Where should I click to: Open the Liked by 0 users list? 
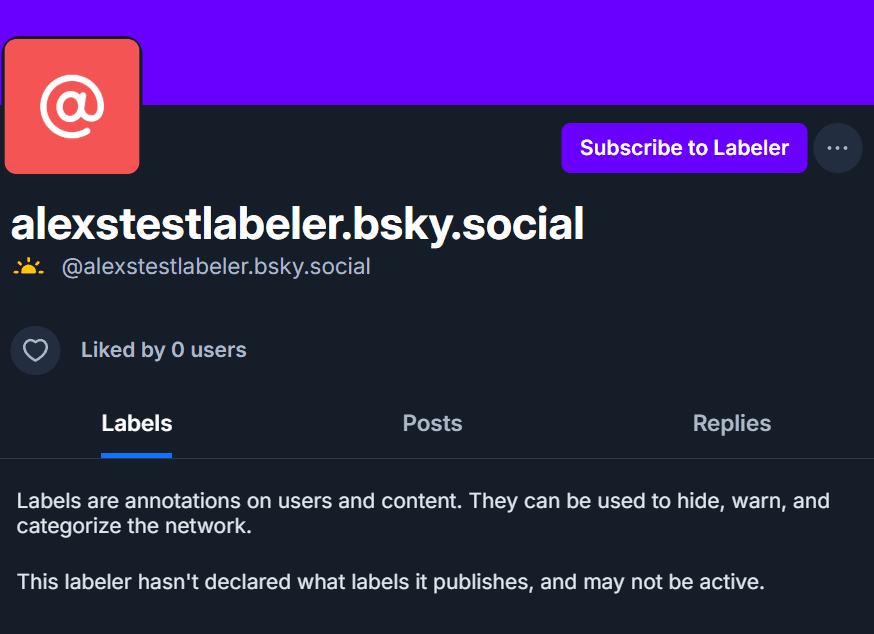164,350
